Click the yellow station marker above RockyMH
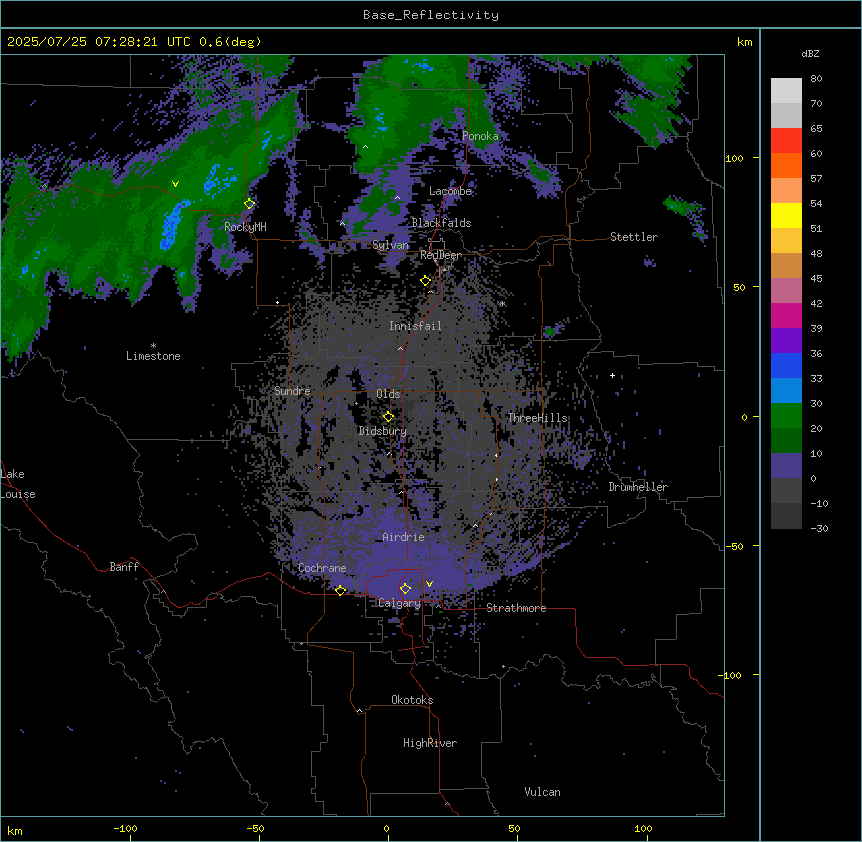The height and width of the screenshot is (842, 862). pos(249,204)
